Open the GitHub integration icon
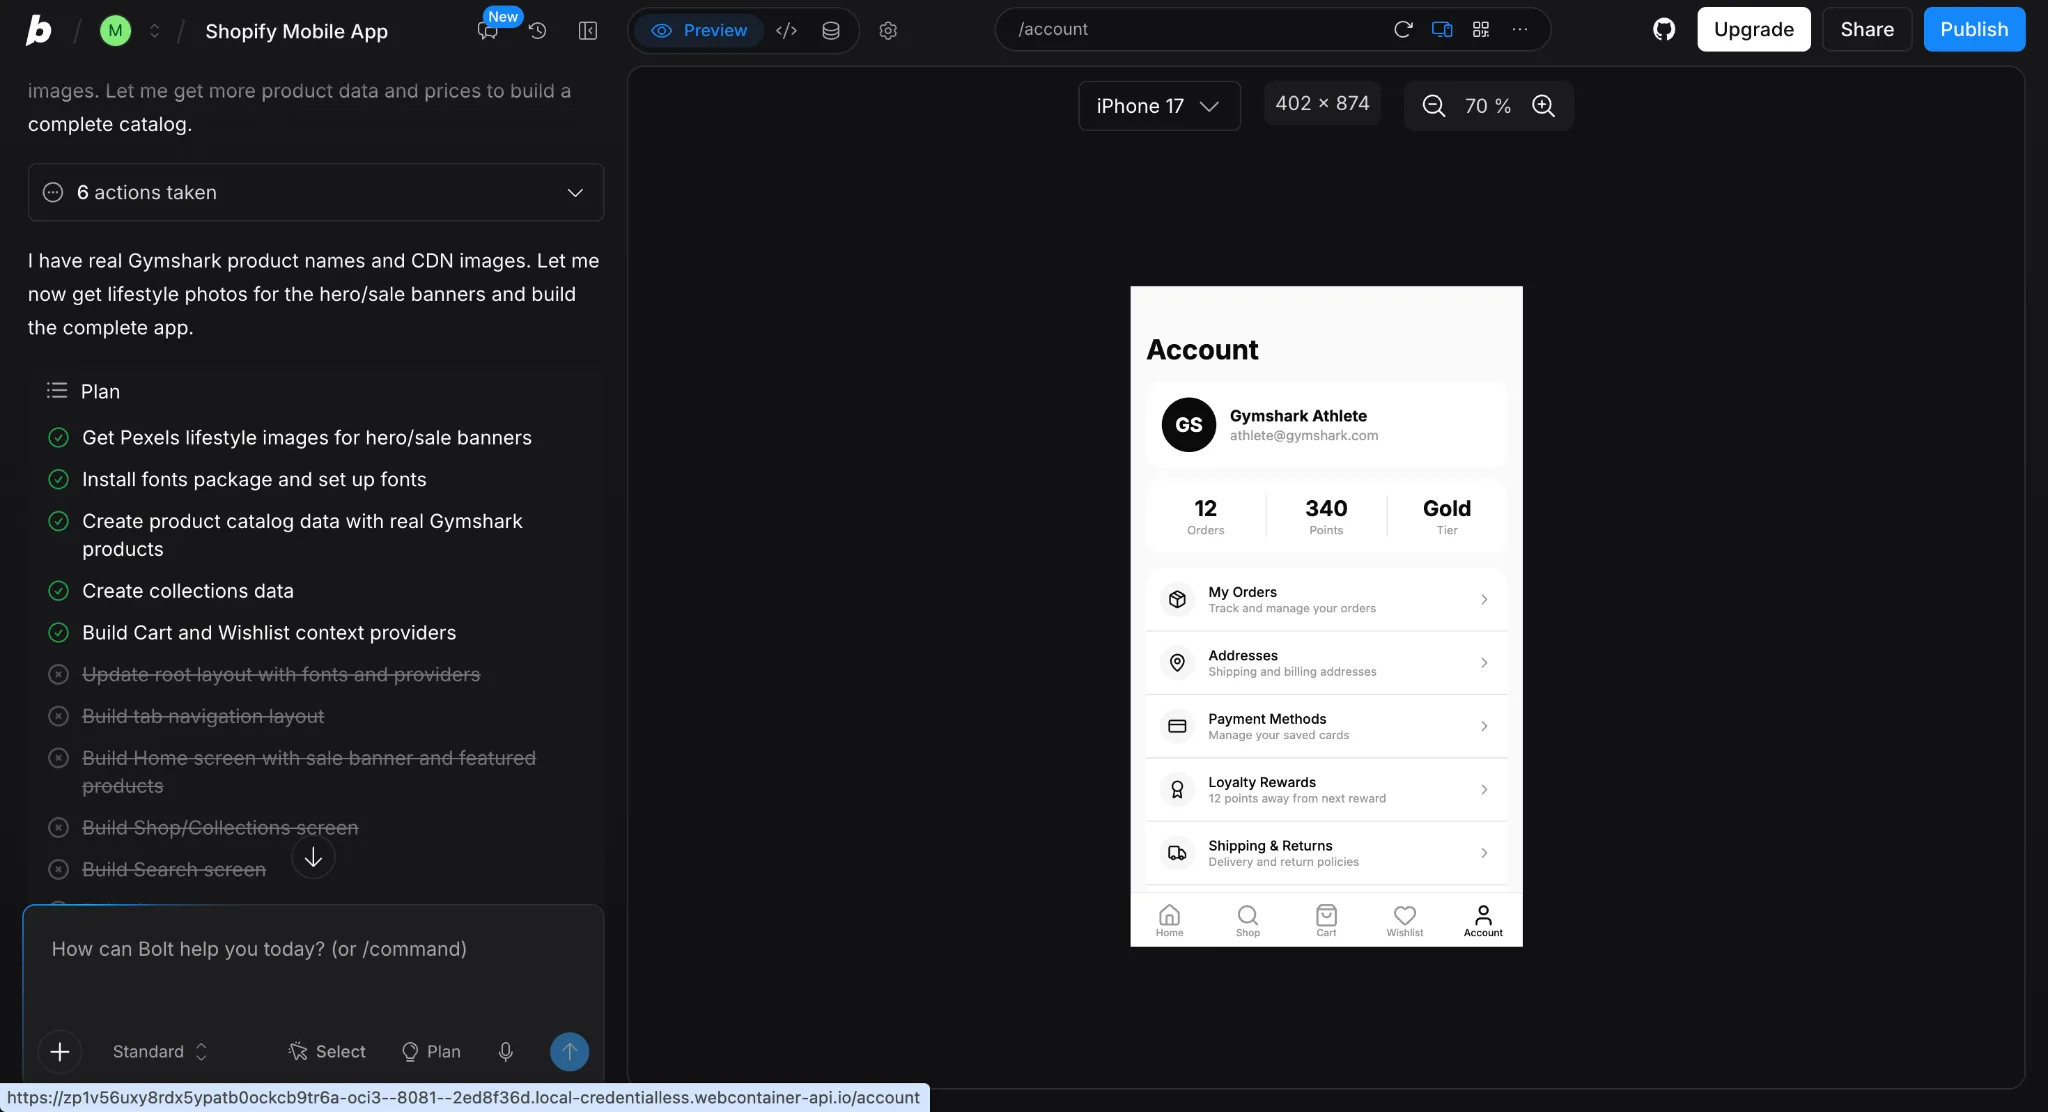This screenshot has width=2048, height=1112. pos(1664,30)
